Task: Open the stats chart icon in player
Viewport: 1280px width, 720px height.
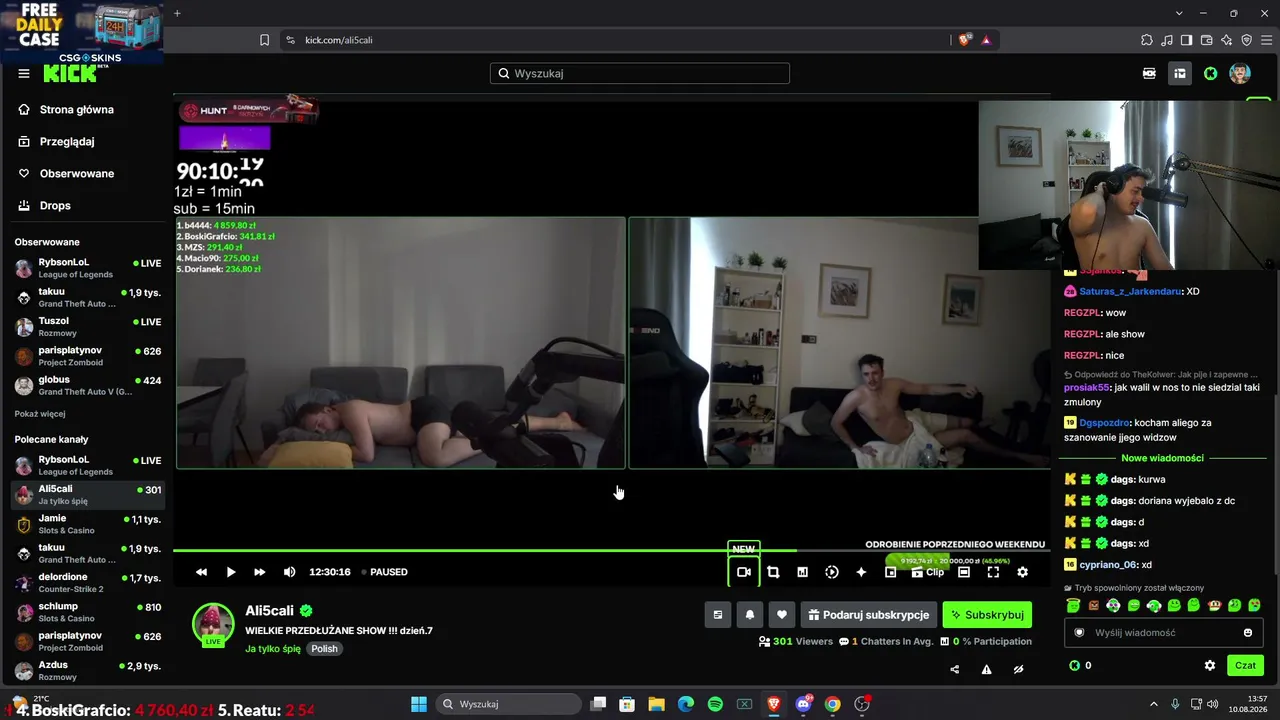Action: coord(802,572)
